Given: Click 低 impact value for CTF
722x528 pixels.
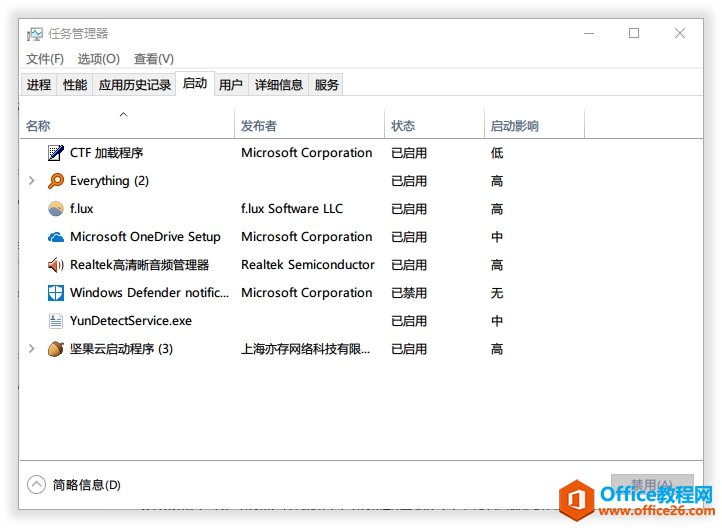Looking at the screenshot, I should (497, 153).
